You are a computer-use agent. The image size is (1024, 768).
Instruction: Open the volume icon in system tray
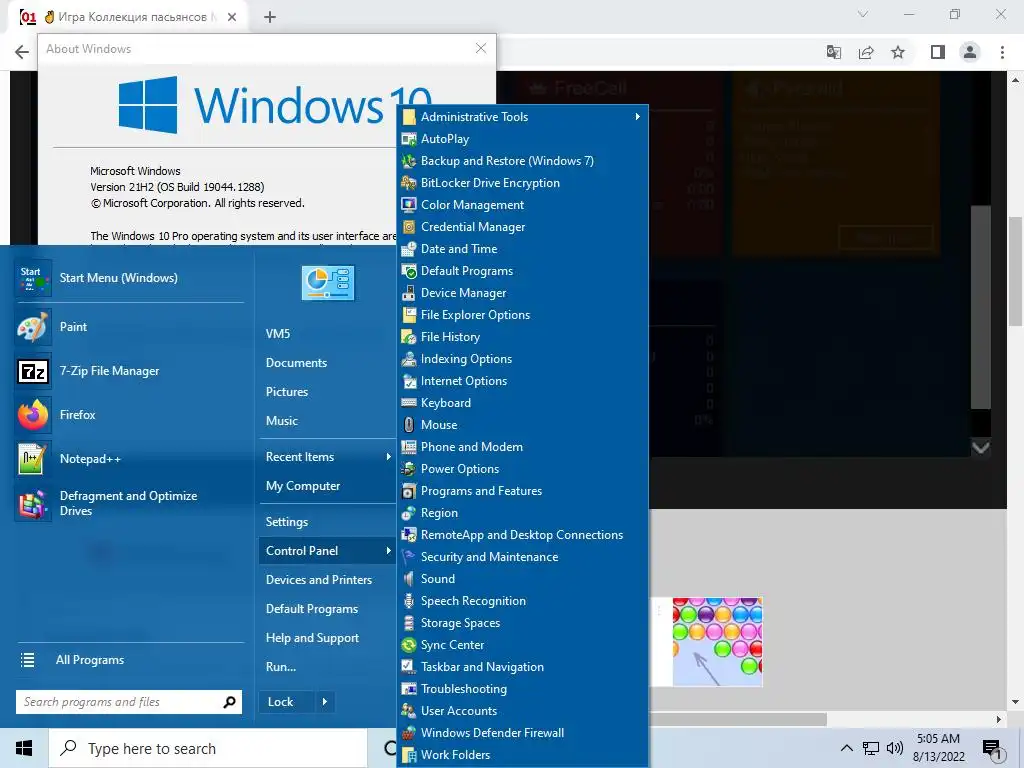coord(895,748)
